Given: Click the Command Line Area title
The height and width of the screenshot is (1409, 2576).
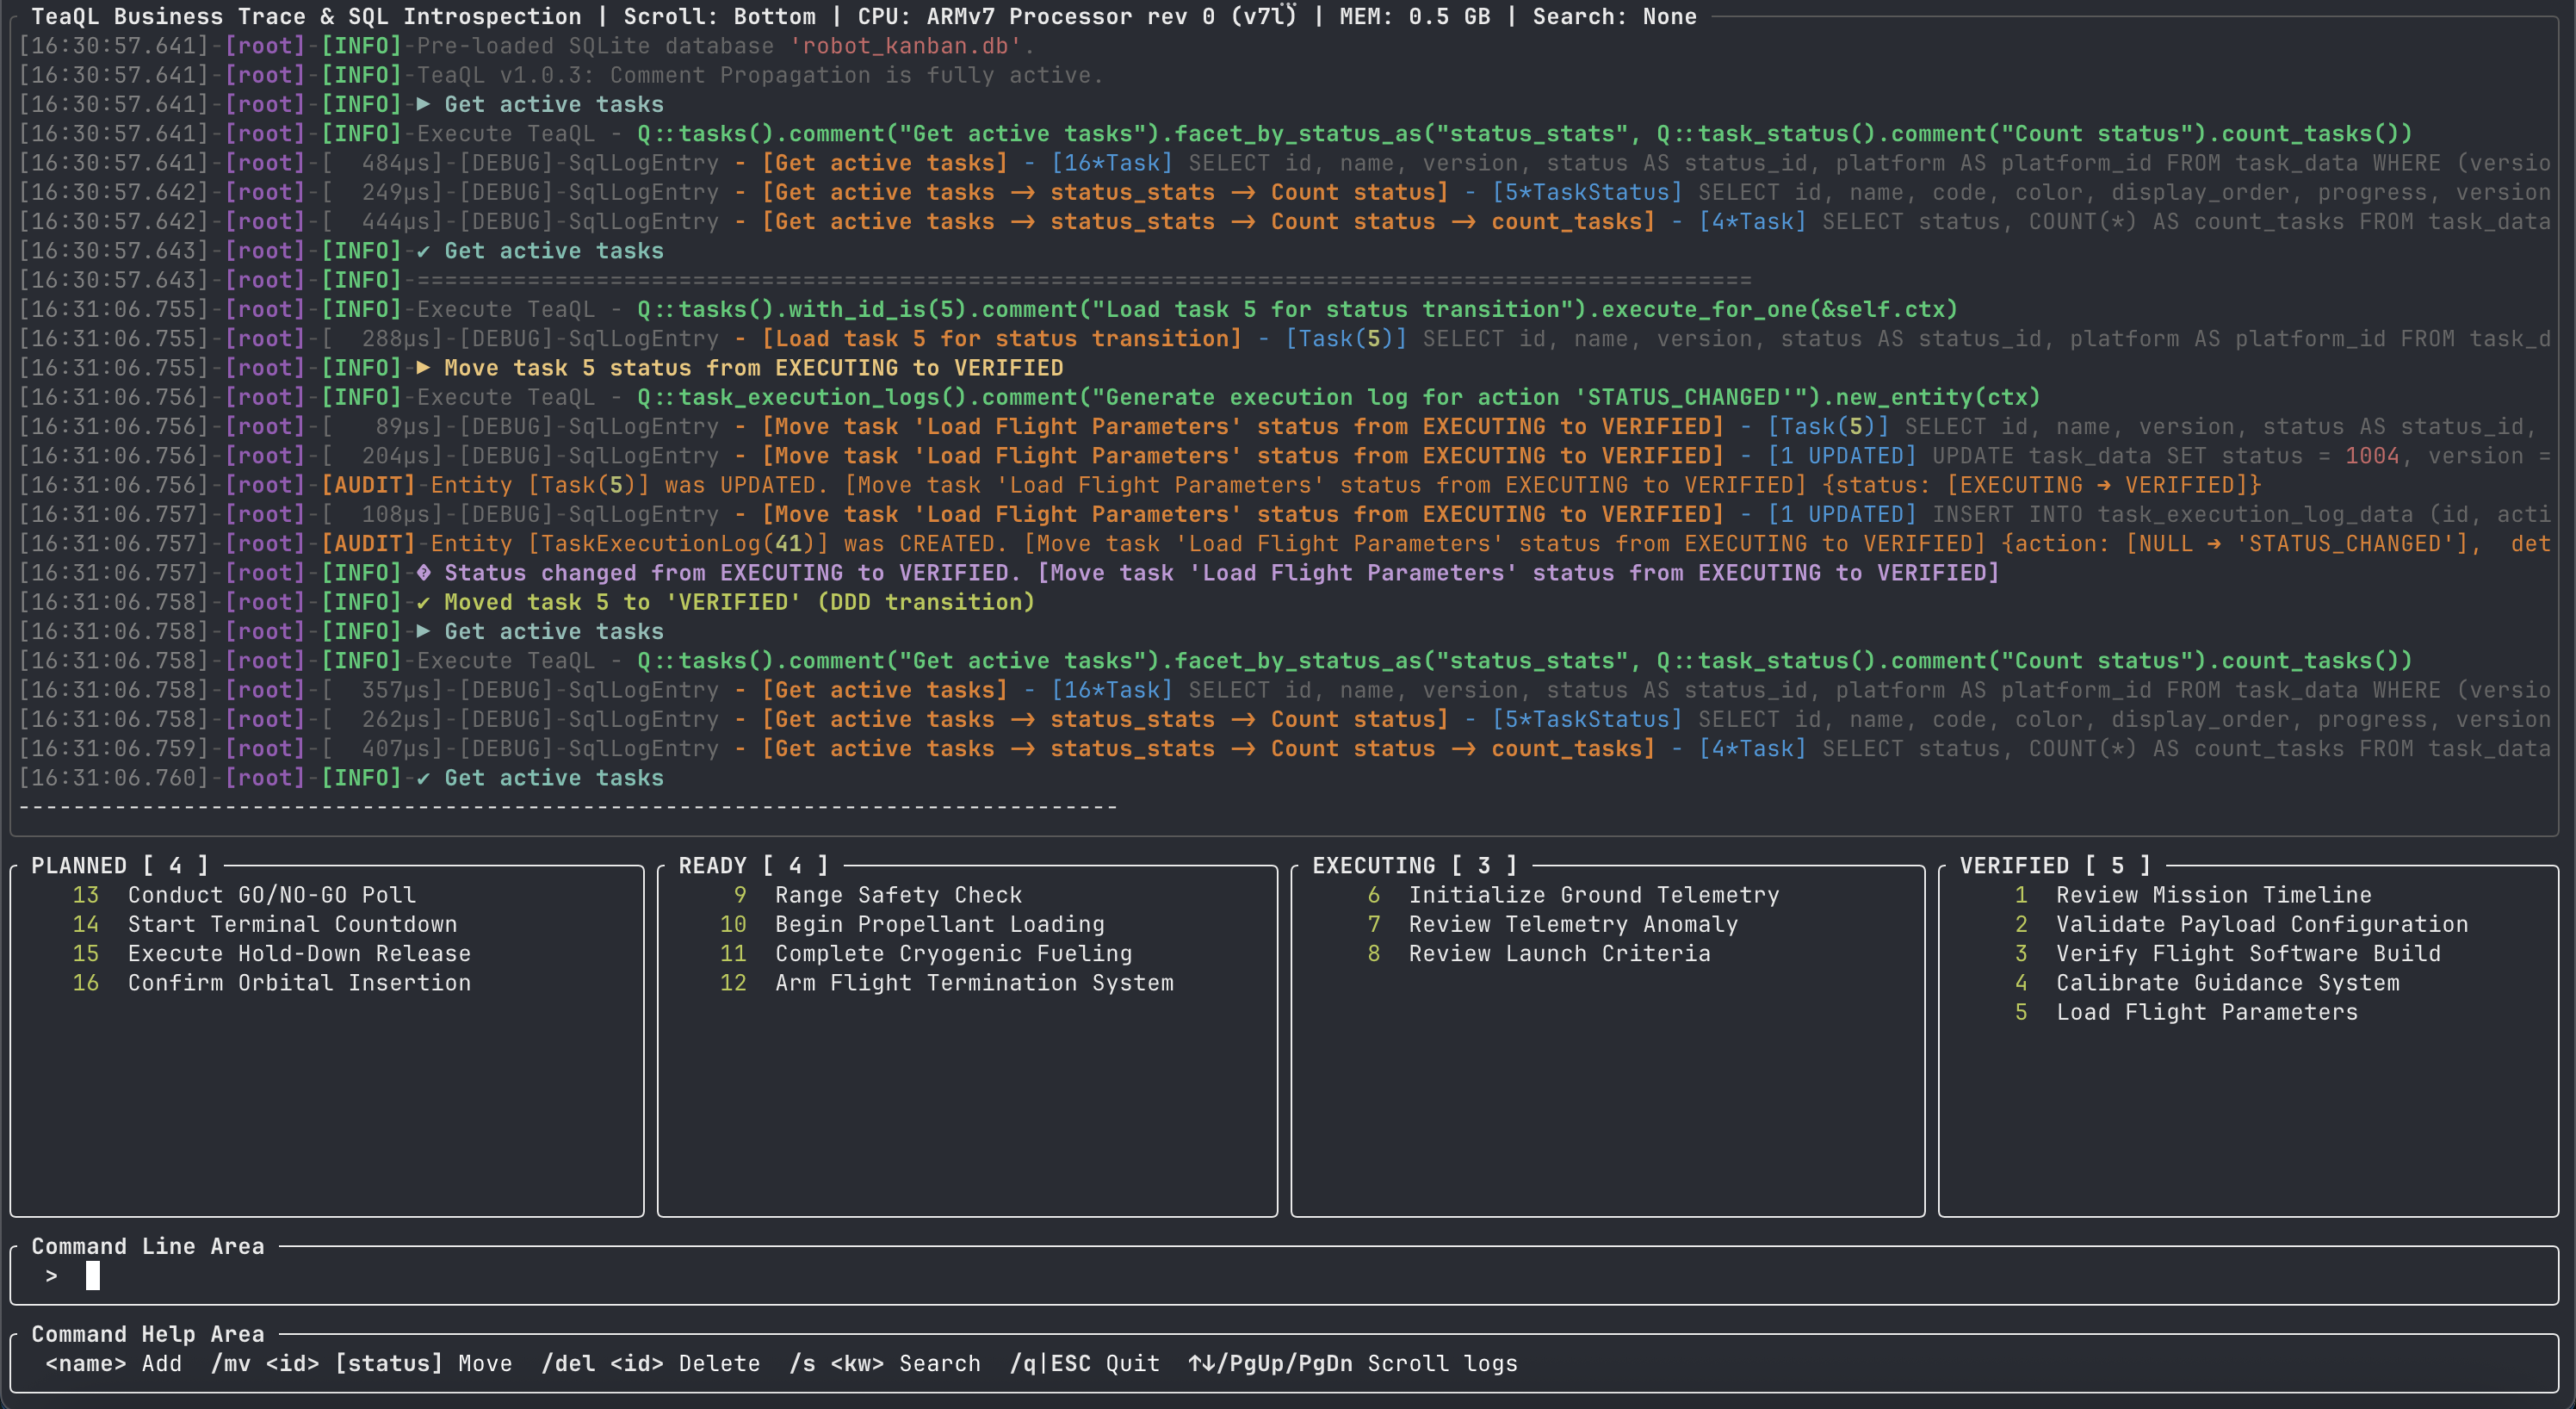Looking at the screenshot, I should [x=148, y=1246].
